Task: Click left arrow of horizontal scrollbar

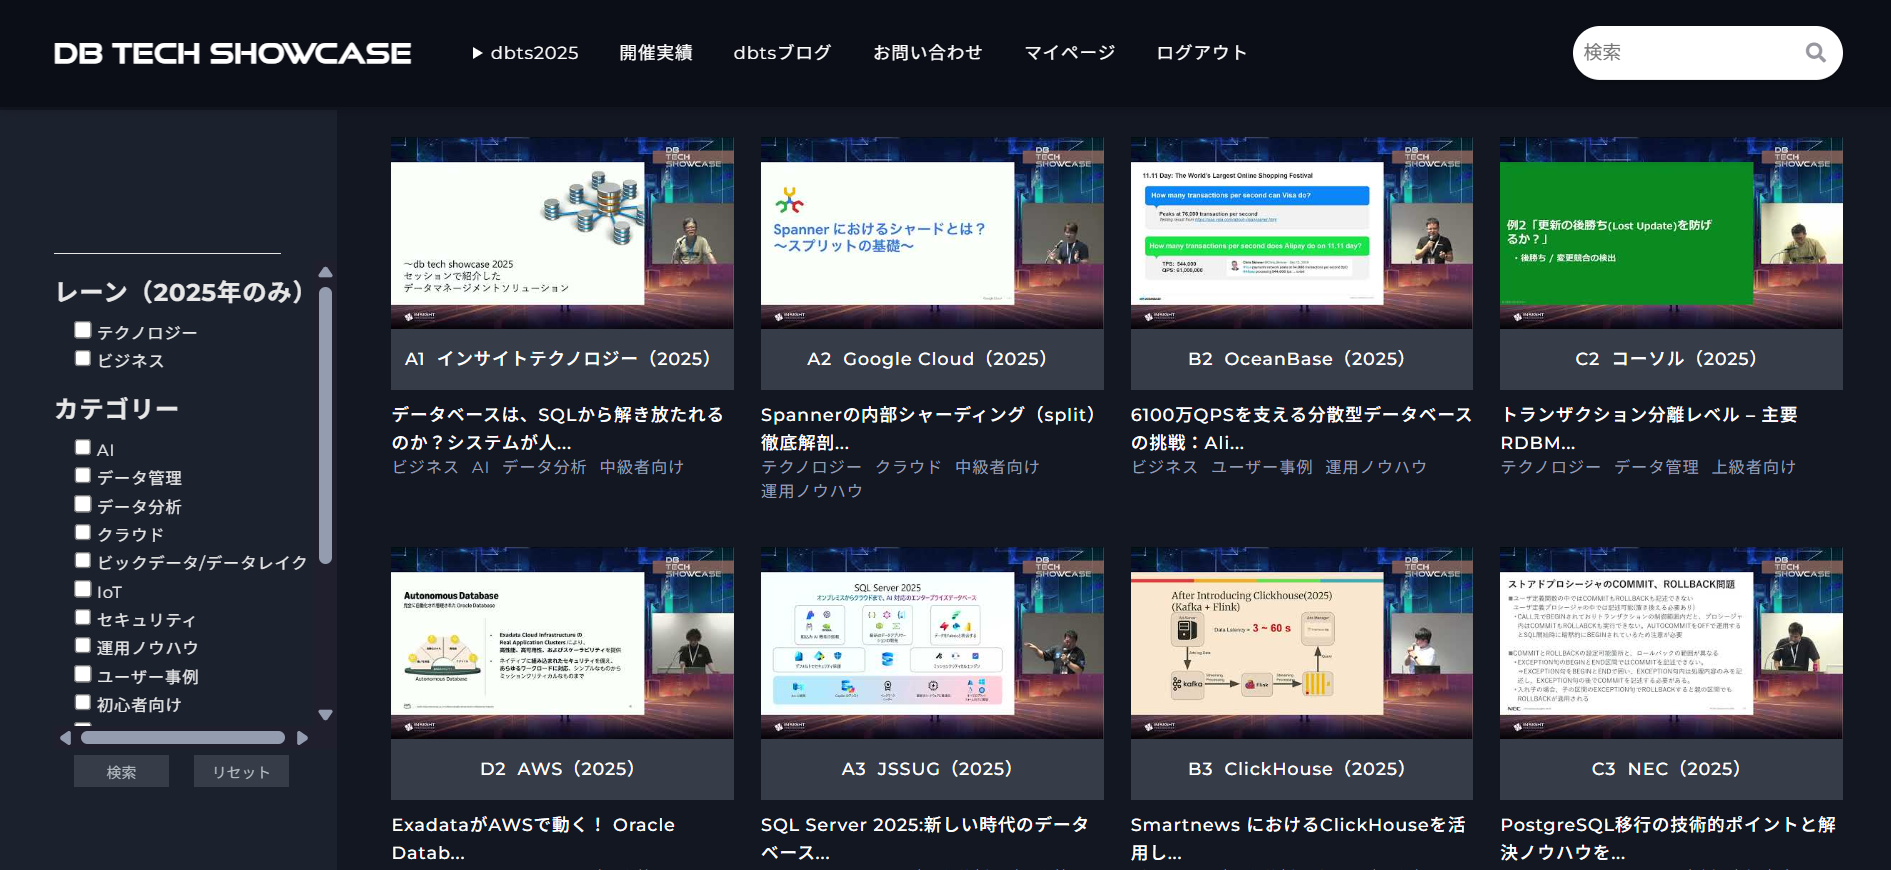Action: (x=65, y=738)
